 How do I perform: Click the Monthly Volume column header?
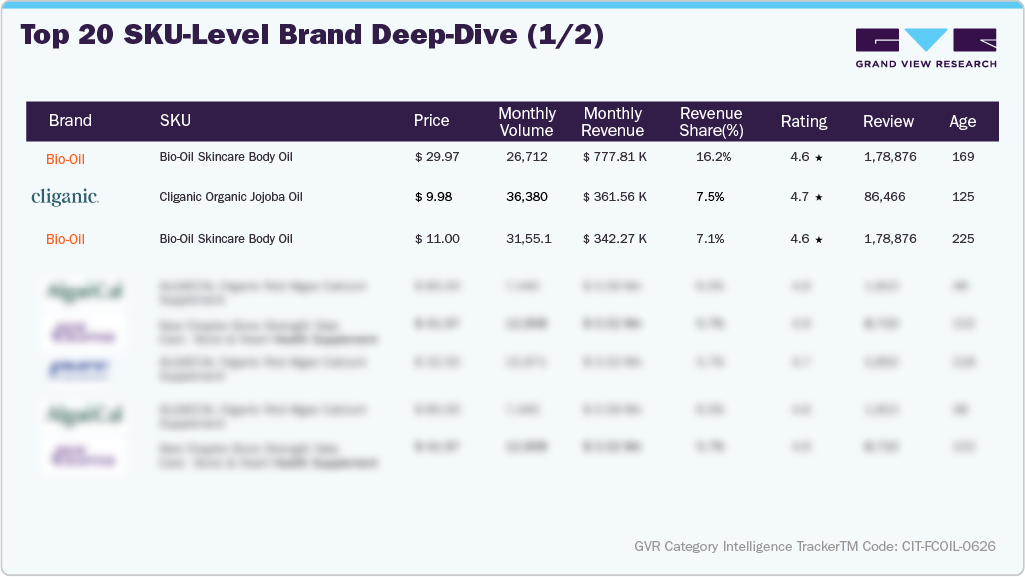point(527,122)
